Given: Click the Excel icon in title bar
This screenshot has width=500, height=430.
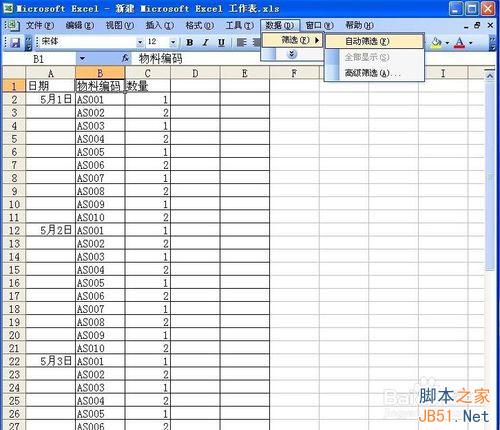Looking at the screenshot, I should [x=8, y=8].
